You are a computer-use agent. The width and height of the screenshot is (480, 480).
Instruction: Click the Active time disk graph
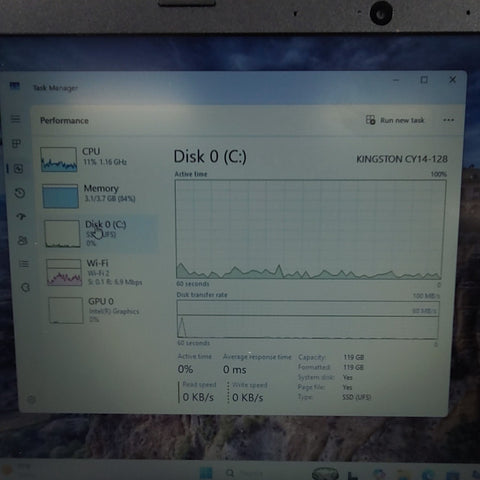[x=310, y=229]
